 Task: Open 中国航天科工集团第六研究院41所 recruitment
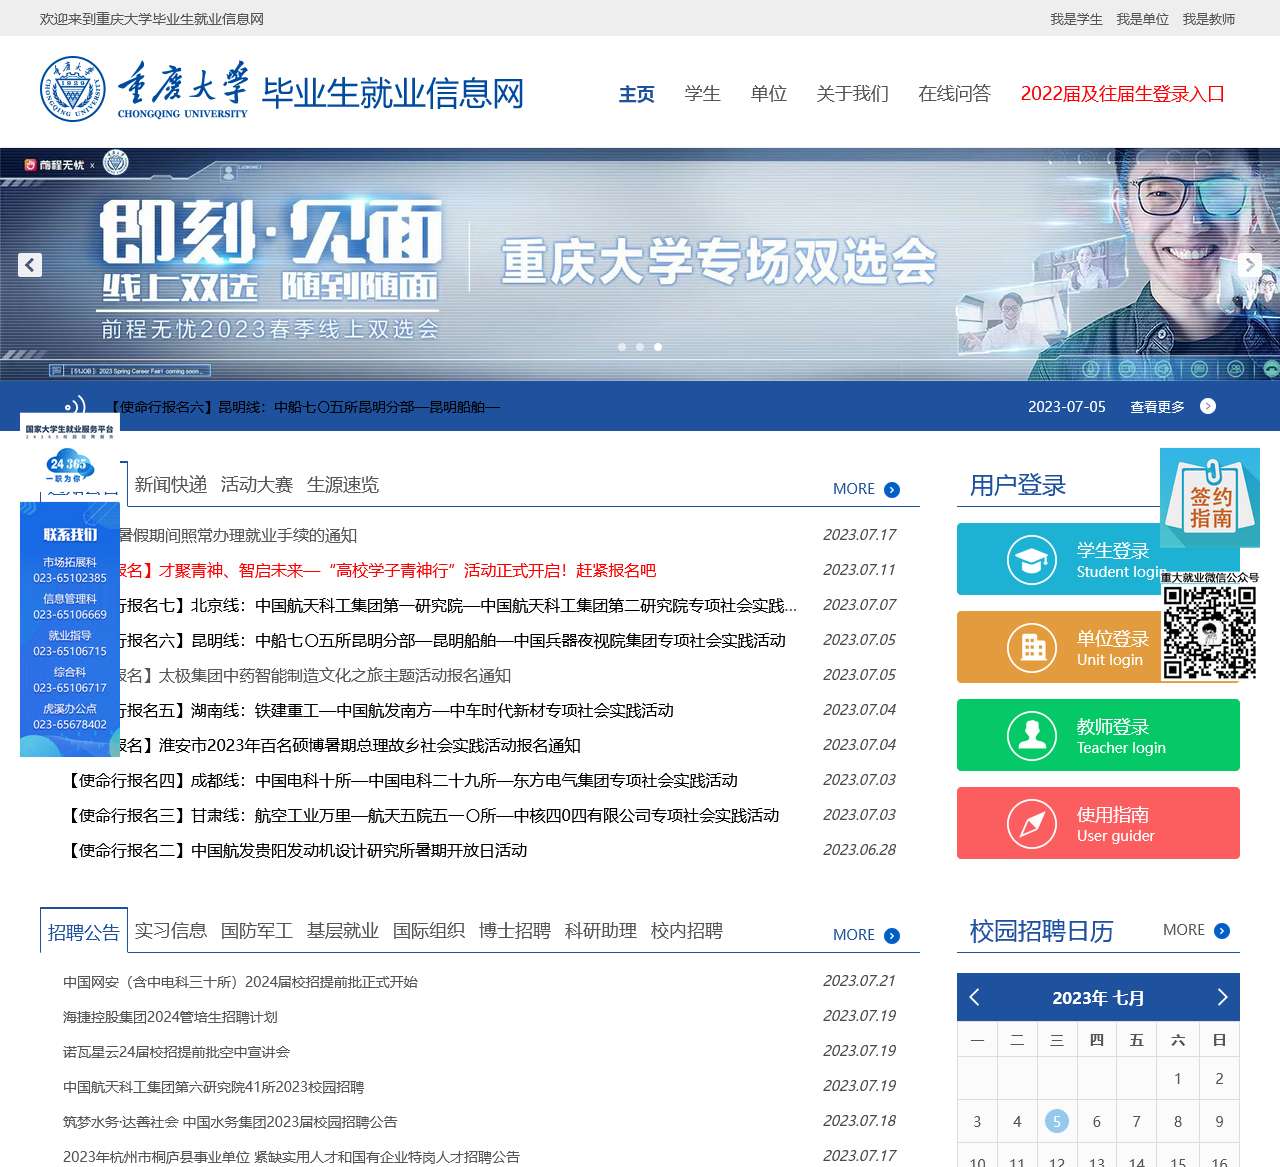pos(213,1087)
